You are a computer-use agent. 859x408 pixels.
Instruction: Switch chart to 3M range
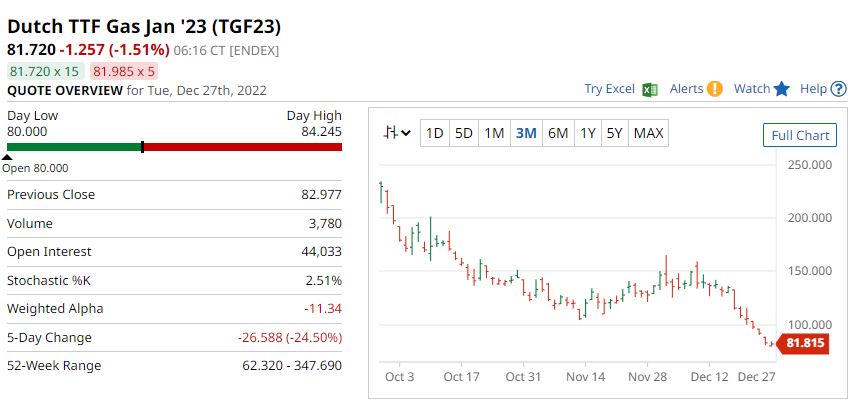(526, 133)
